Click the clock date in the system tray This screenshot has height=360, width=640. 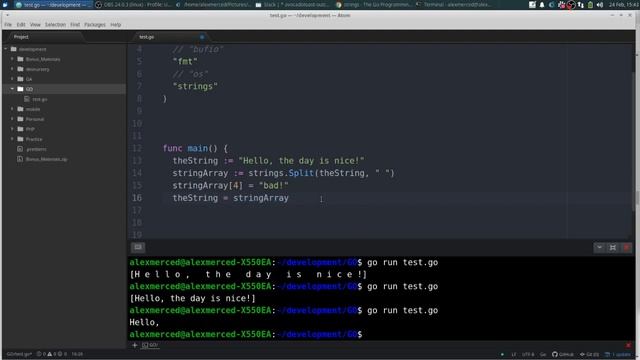click(623, 5)
